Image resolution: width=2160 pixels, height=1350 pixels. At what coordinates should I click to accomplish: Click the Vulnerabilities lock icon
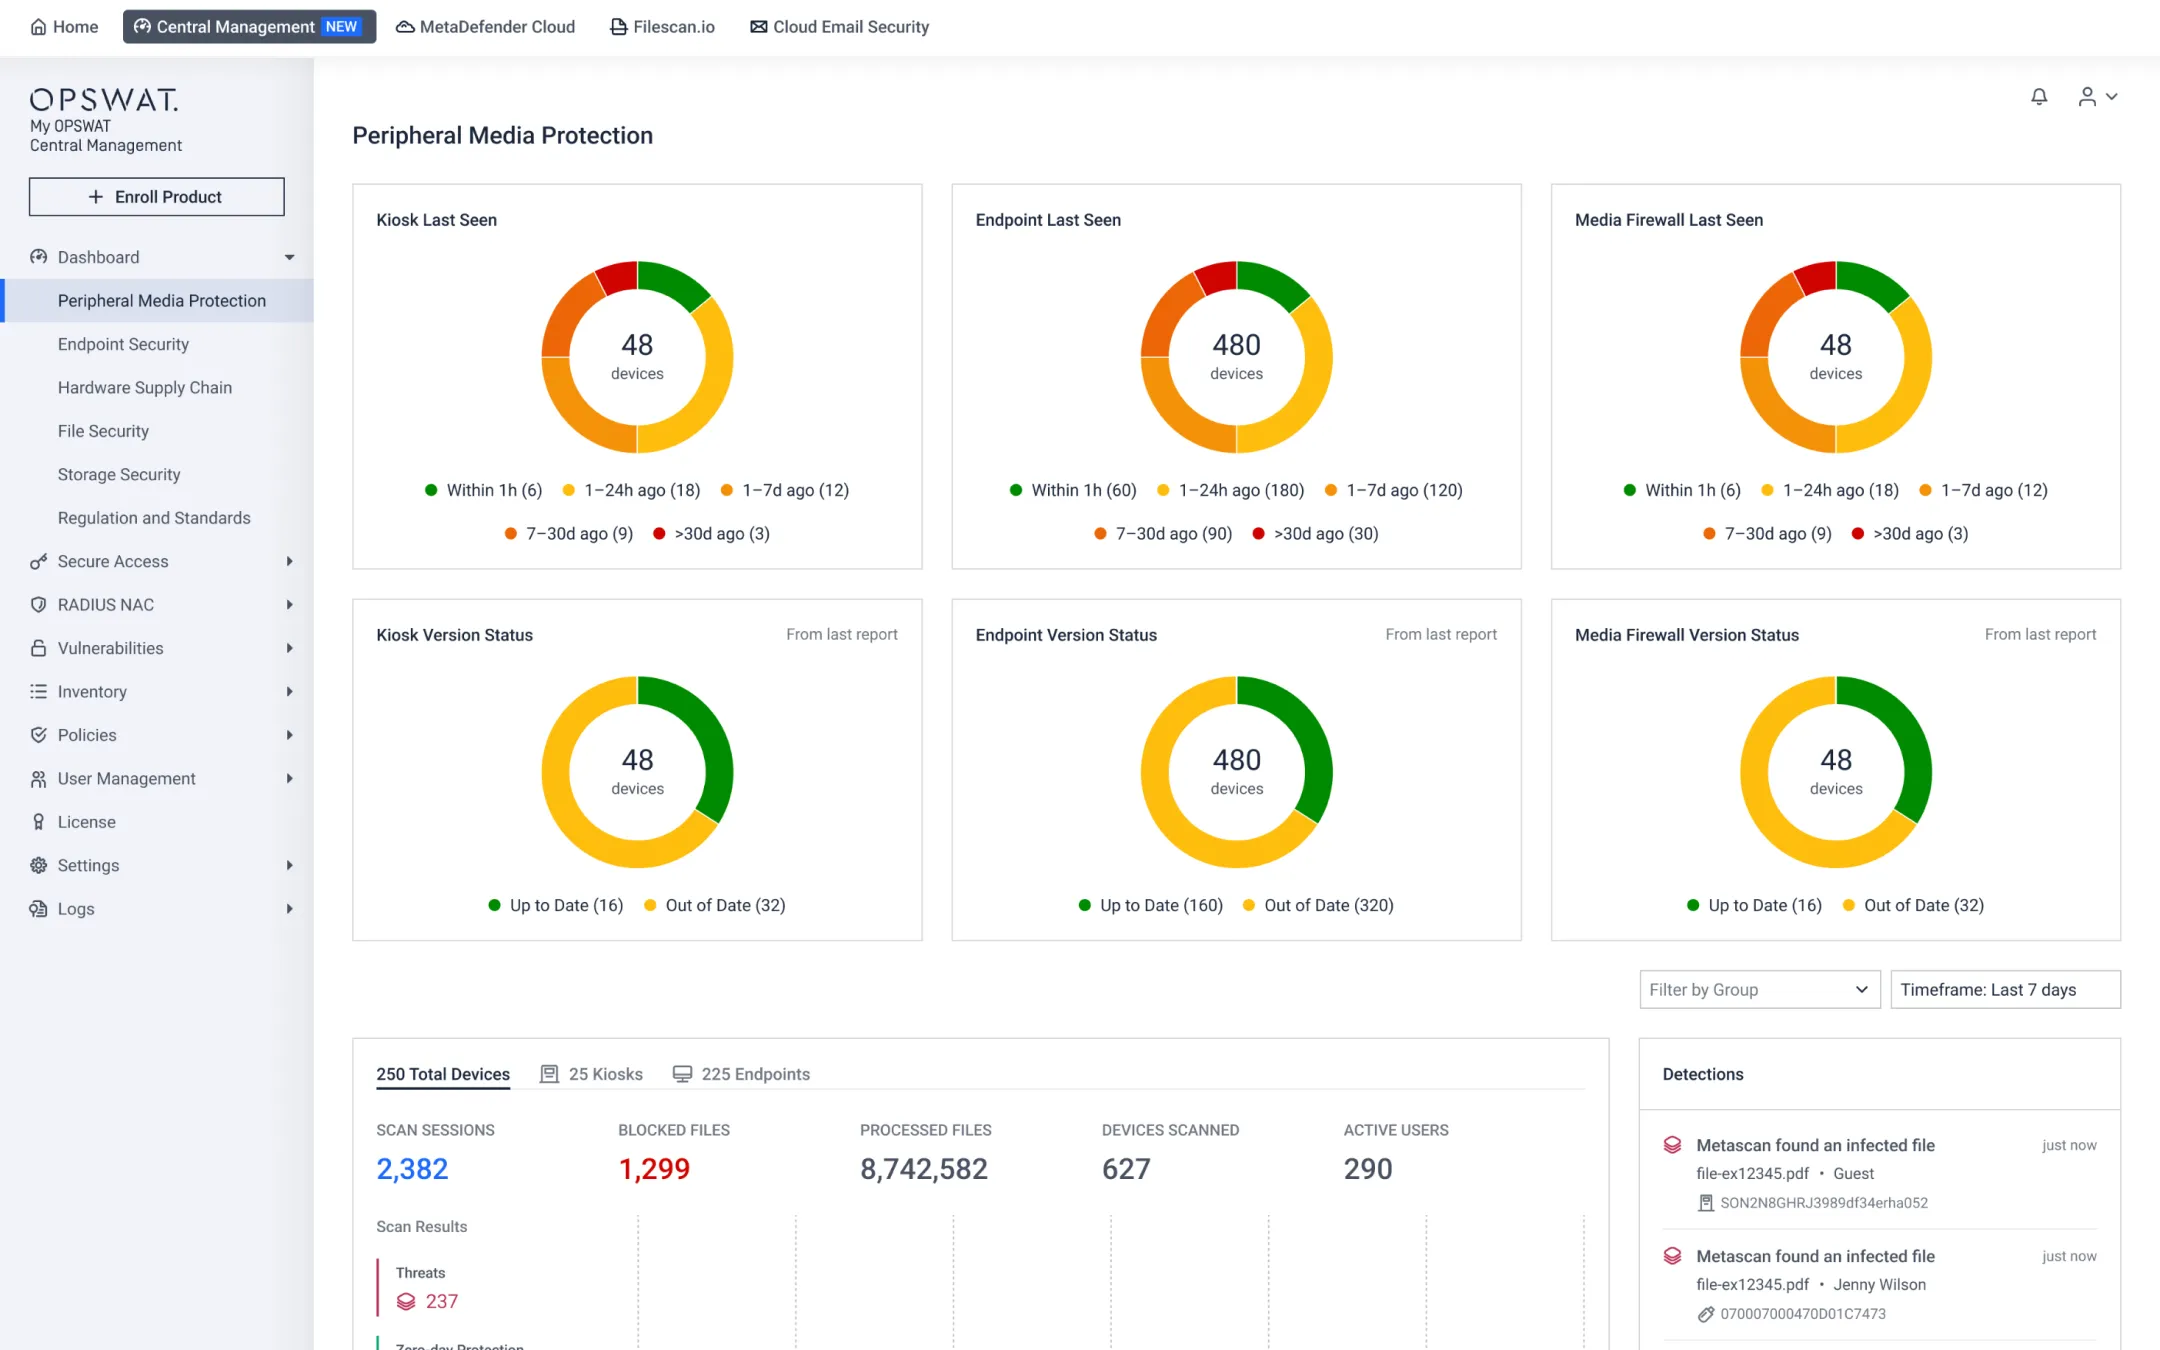[x=38, y=648]
